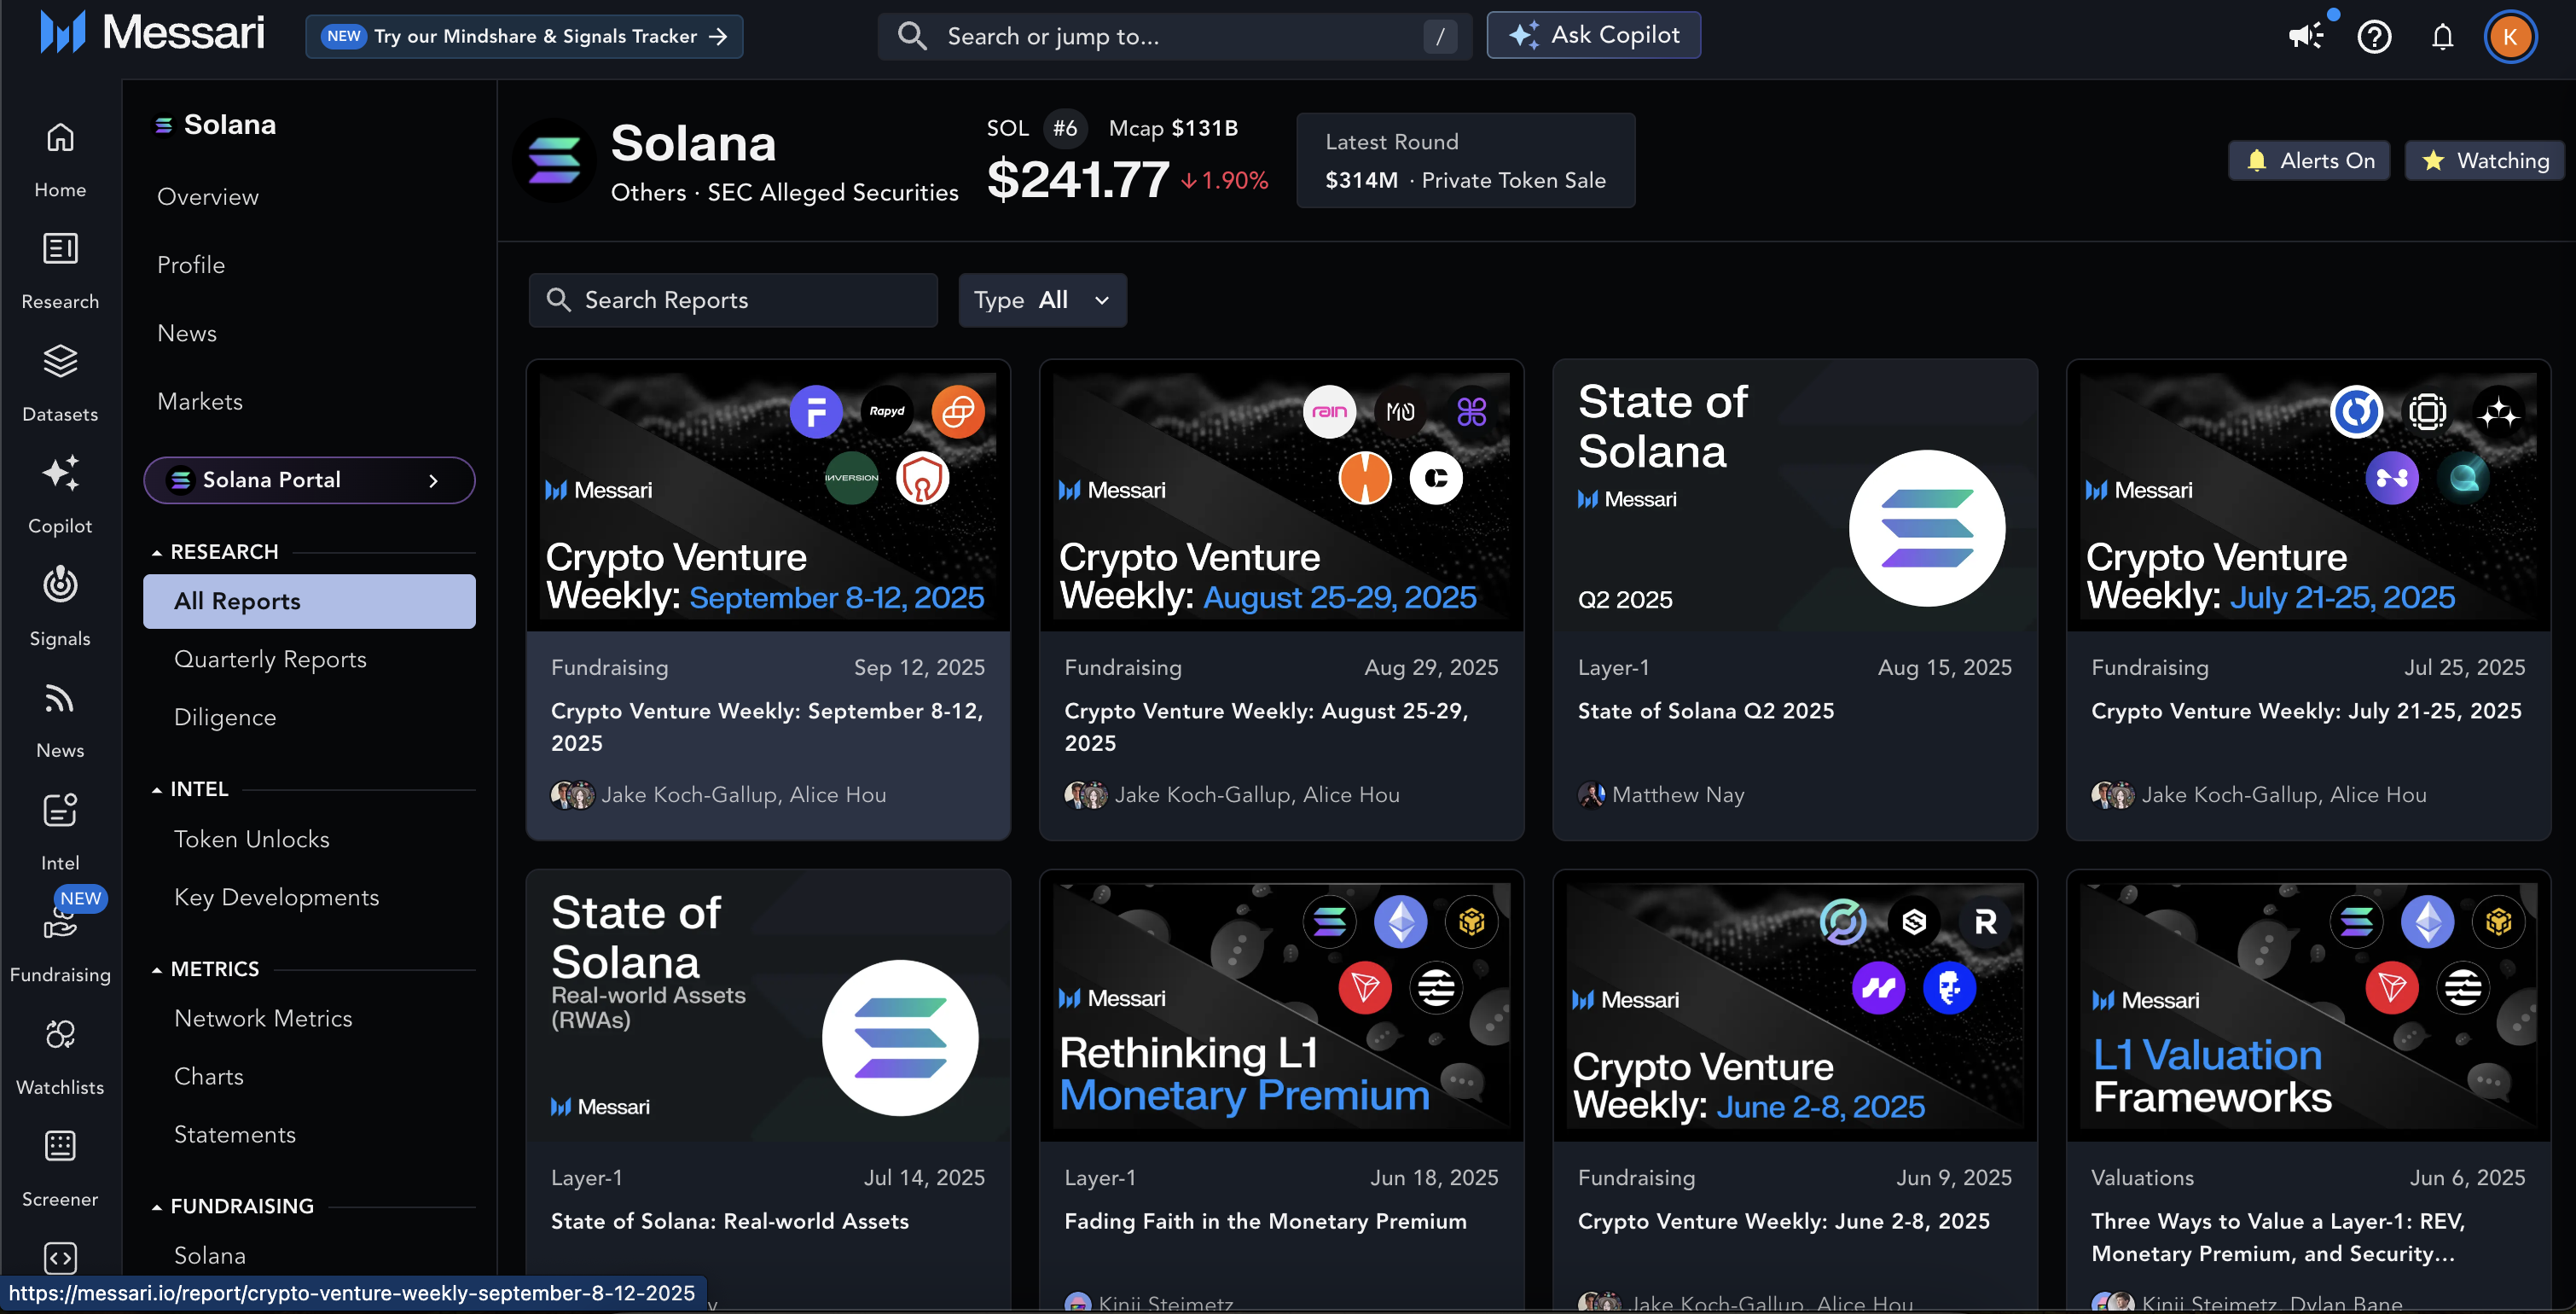
Task: Open L1 Valuation Frameworks thumbnail
Action: pos(2308,1006)
